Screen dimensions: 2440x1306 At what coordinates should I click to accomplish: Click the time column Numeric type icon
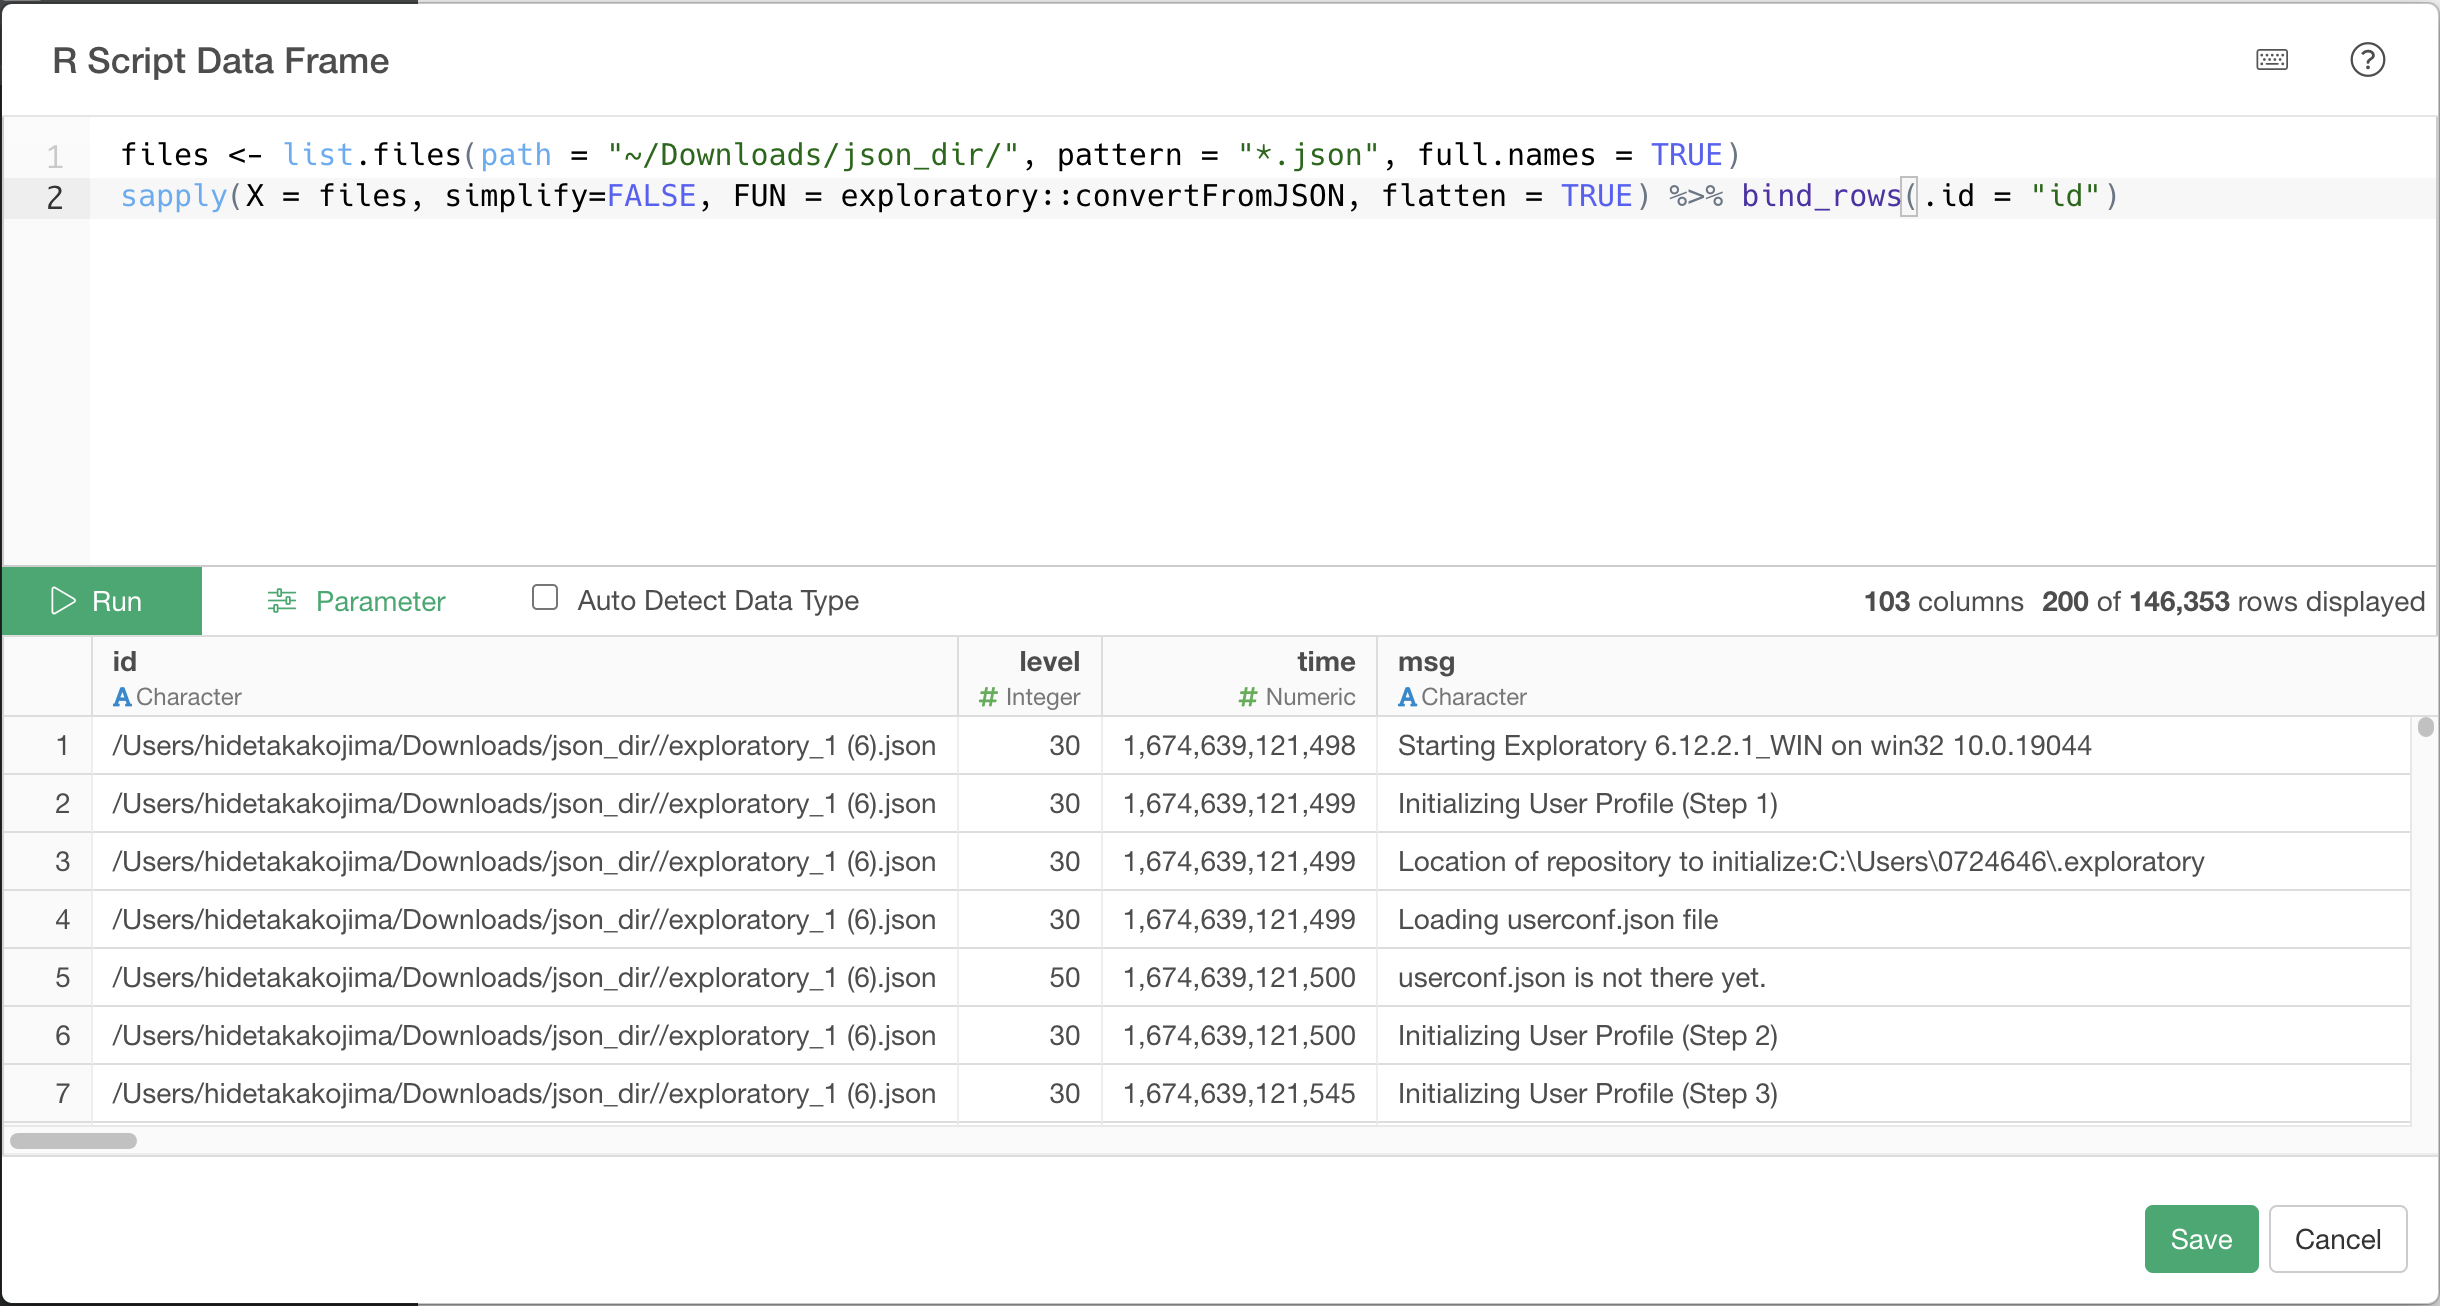pyautogui.click(x=1248, y=697)
